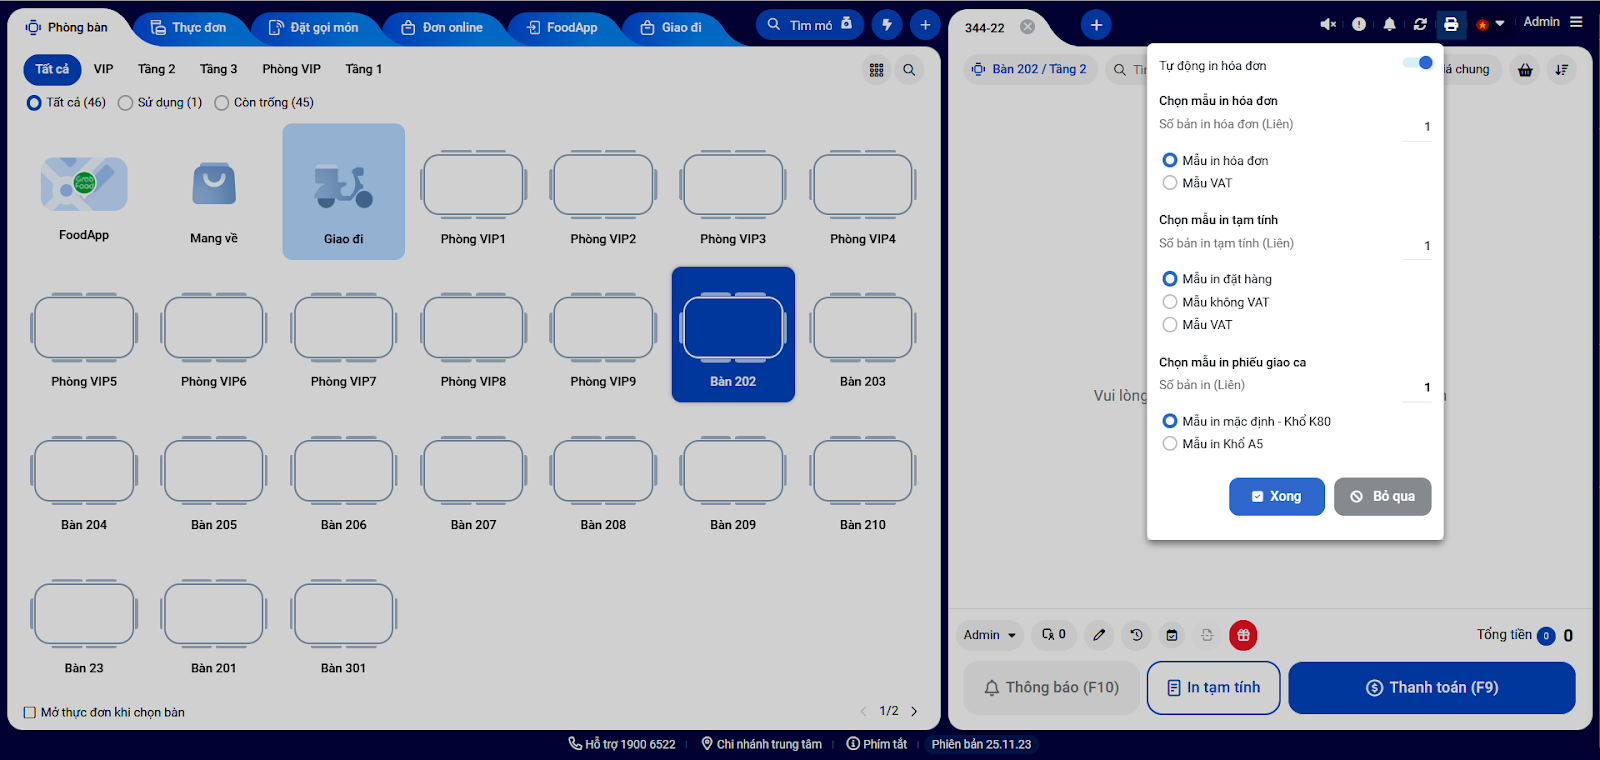Click the In tạm tính button
The height and width of the screenshot is (760, 1600).
tap(1214, 688)
